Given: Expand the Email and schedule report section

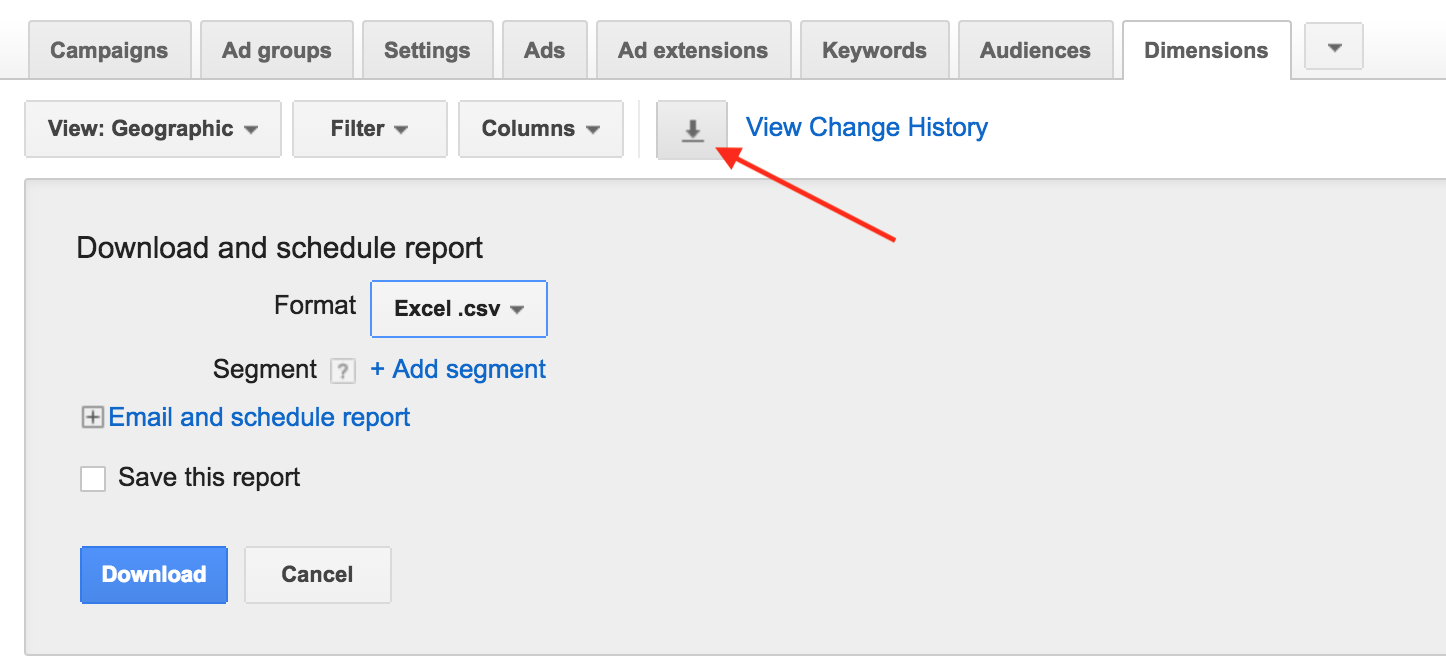Looking at the screenshot, I should coord(92,418).
